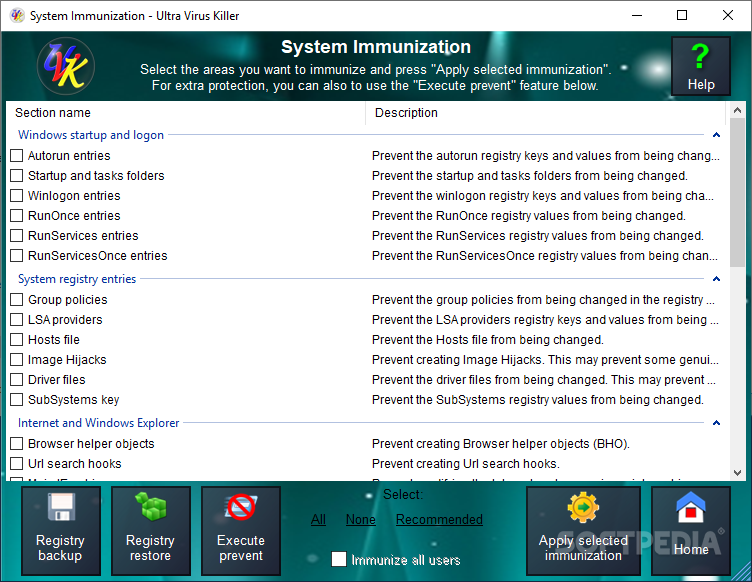This screenshot has width=752, height=582.
Task: Click the RunServices registry values description
Action: (x=538, y=235)
